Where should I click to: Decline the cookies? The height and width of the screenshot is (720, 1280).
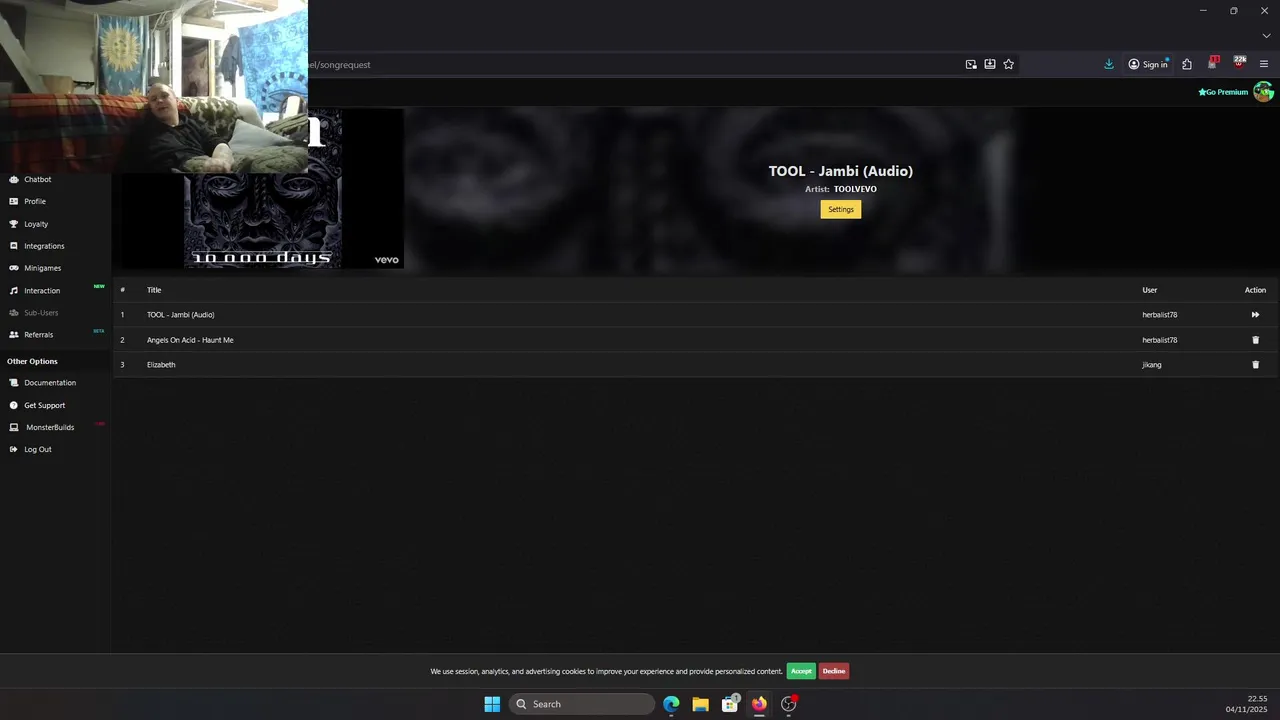click(834, 671)
